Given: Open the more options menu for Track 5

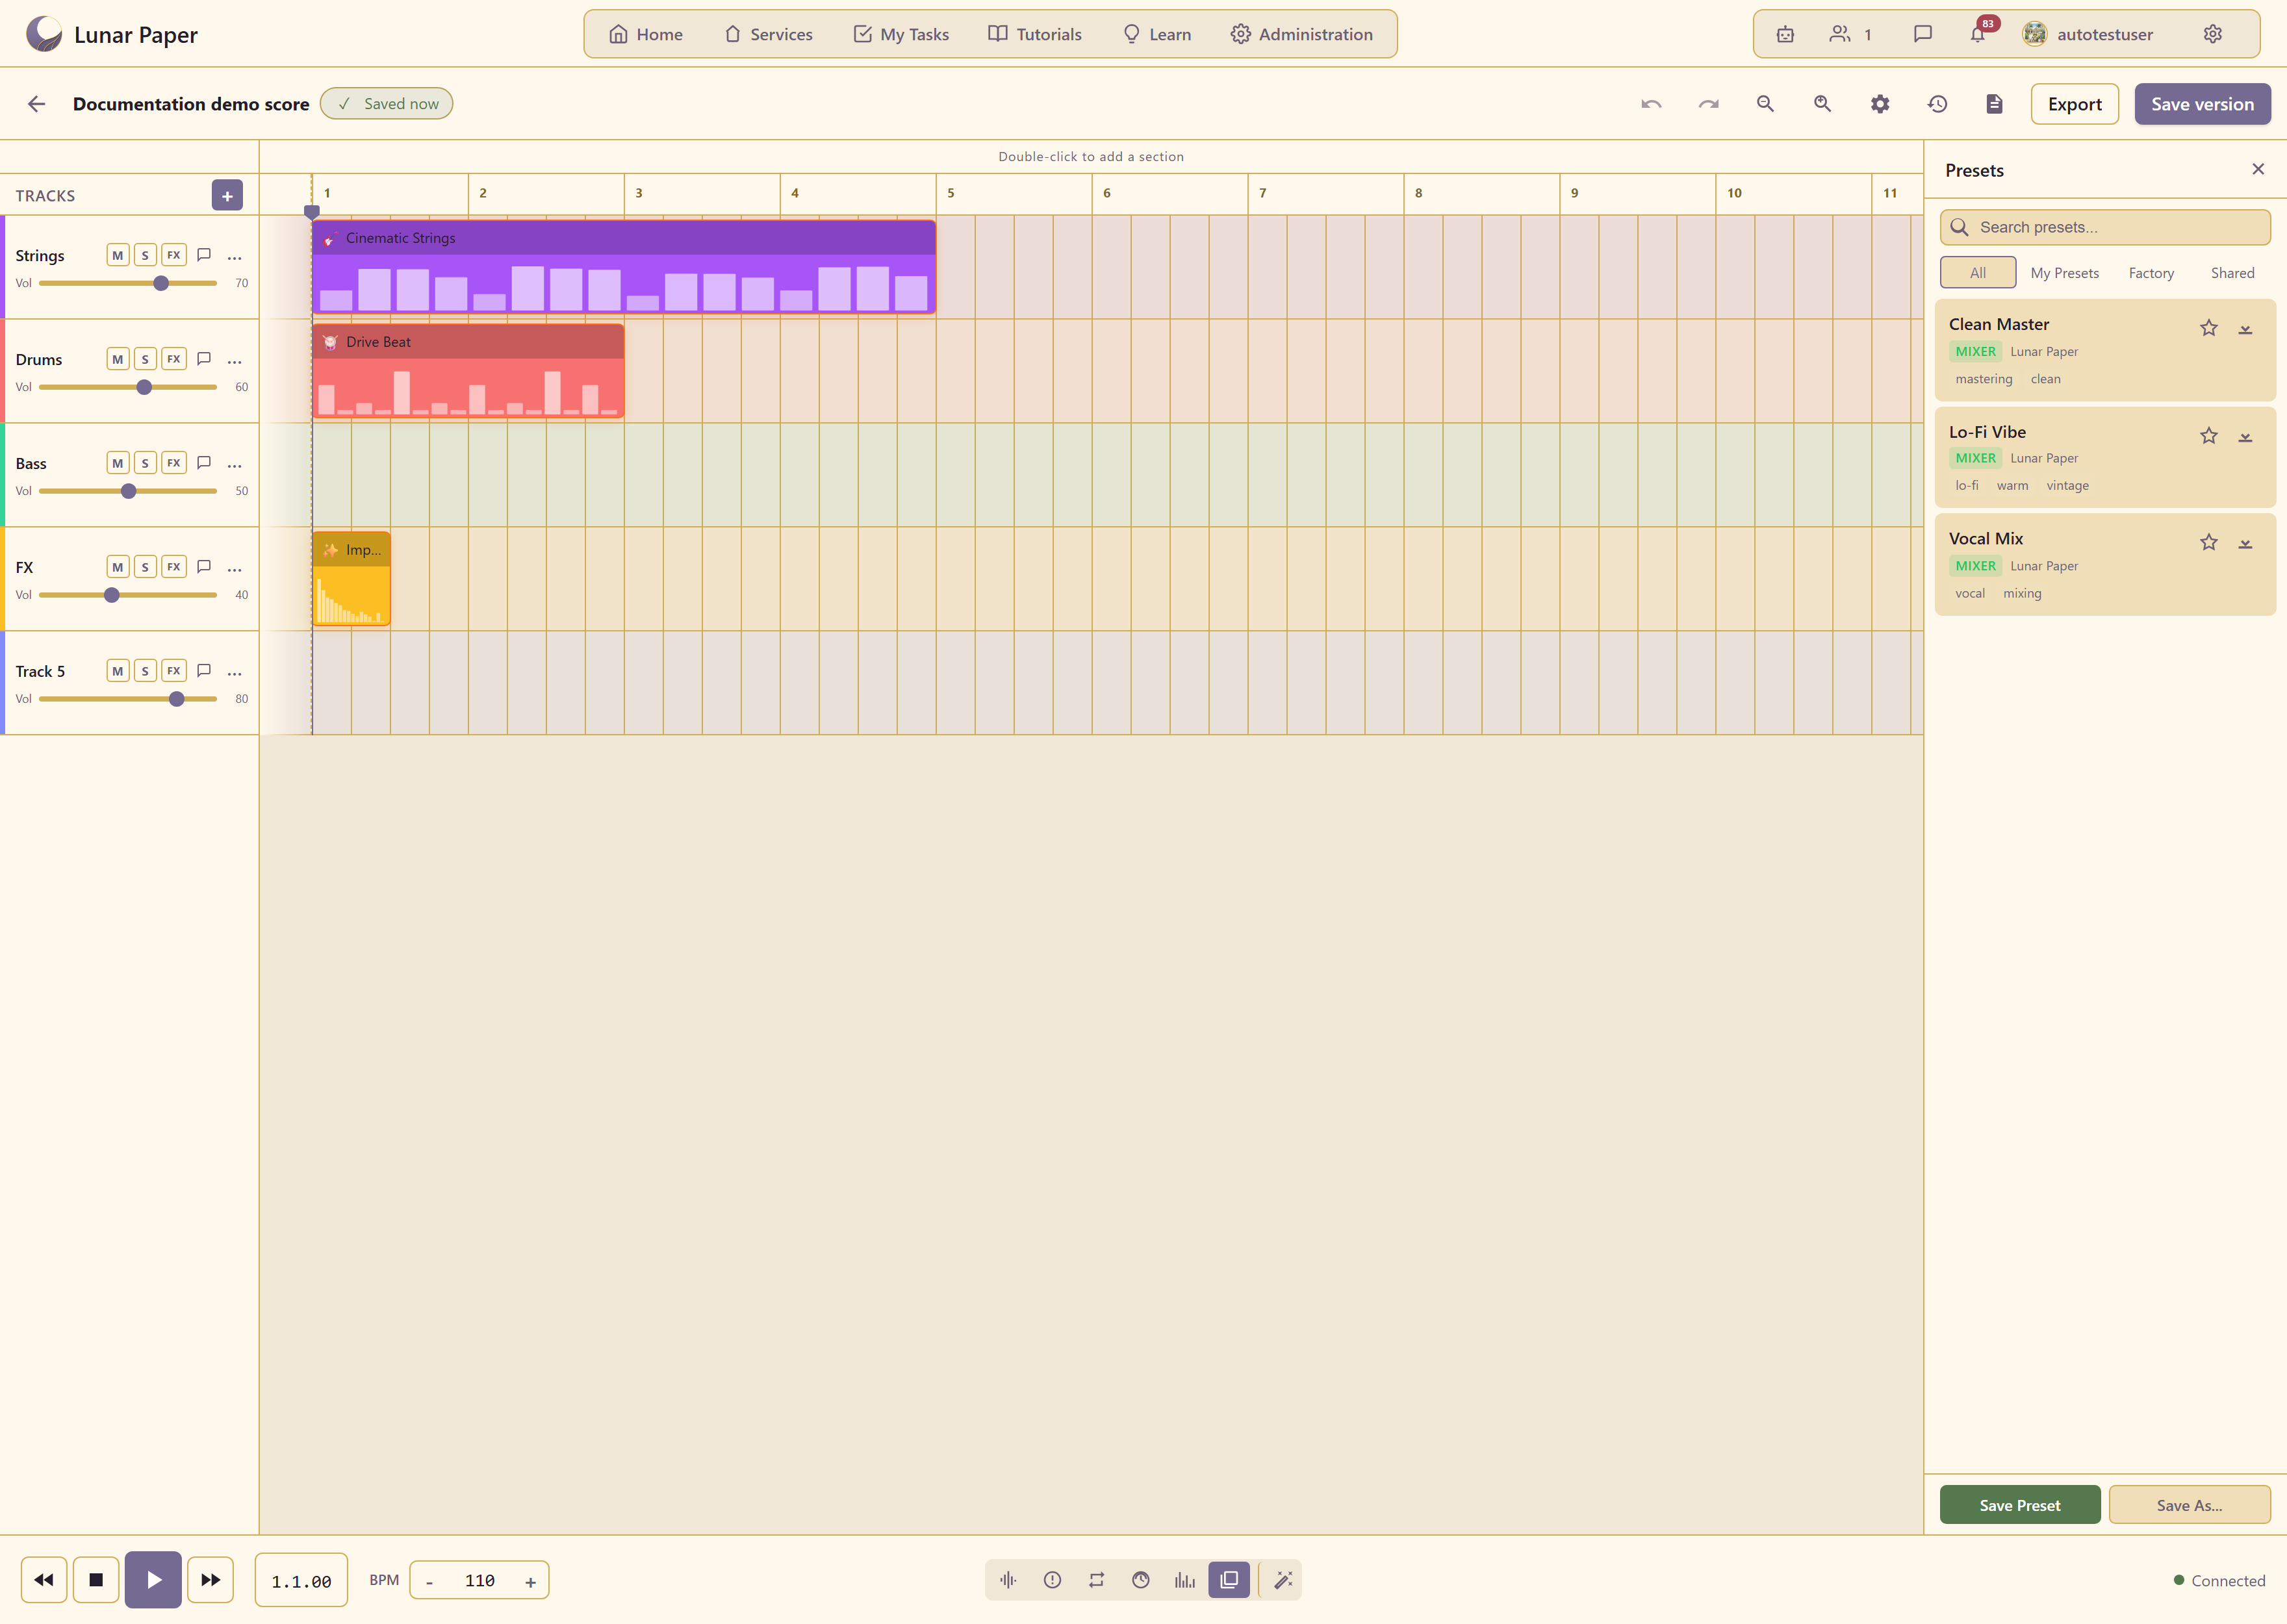Looking at the screenshot, I should [235, 673].
